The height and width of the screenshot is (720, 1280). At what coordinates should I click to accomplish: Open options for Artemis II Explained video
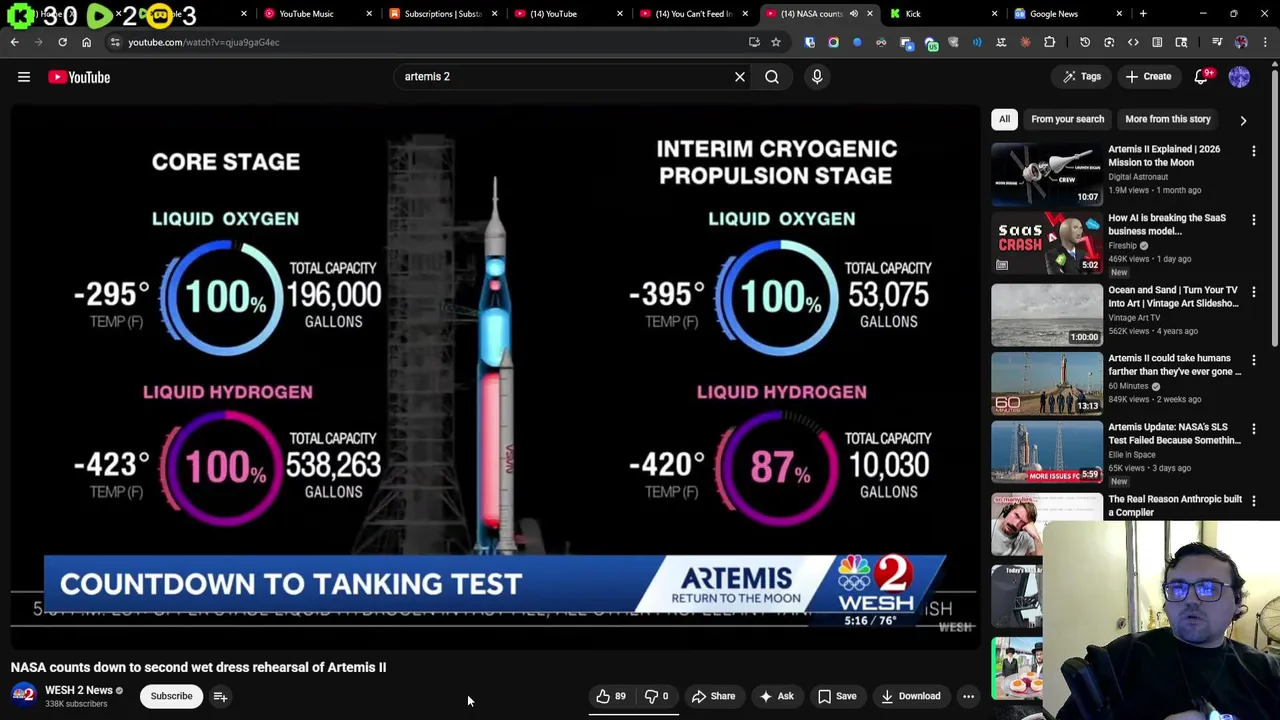(1253, 151)
